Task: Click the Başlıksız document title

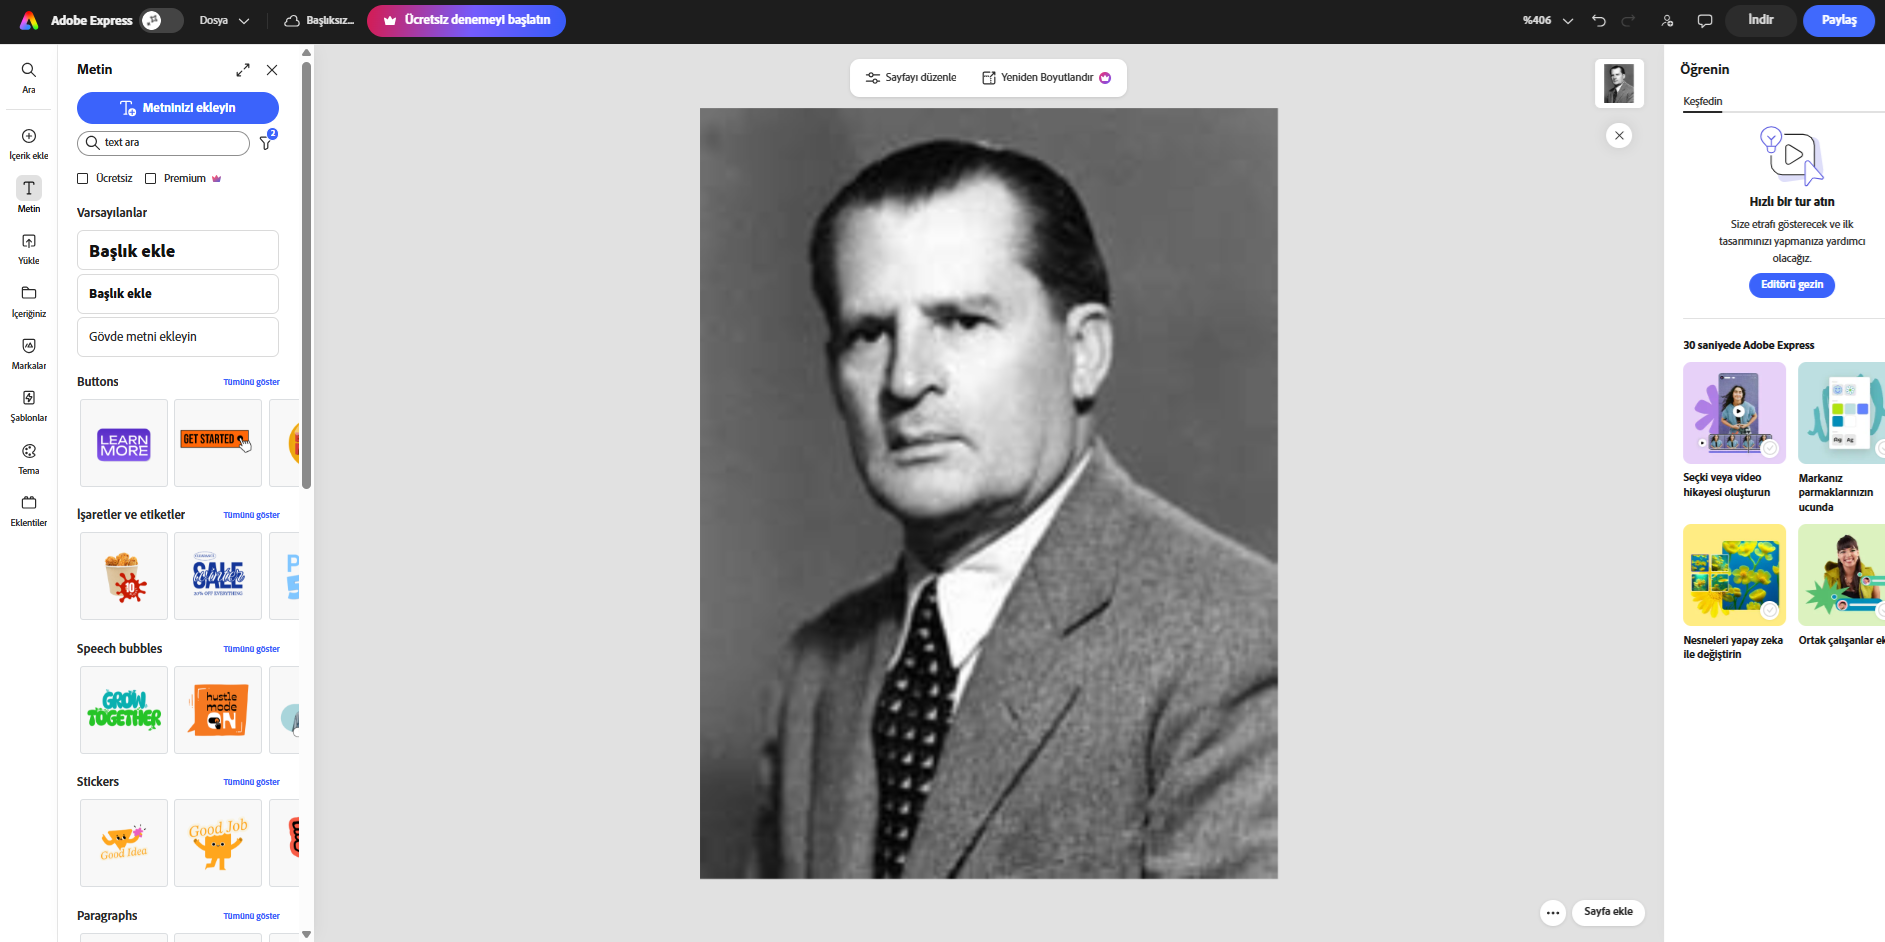Action: coord(330,20)
